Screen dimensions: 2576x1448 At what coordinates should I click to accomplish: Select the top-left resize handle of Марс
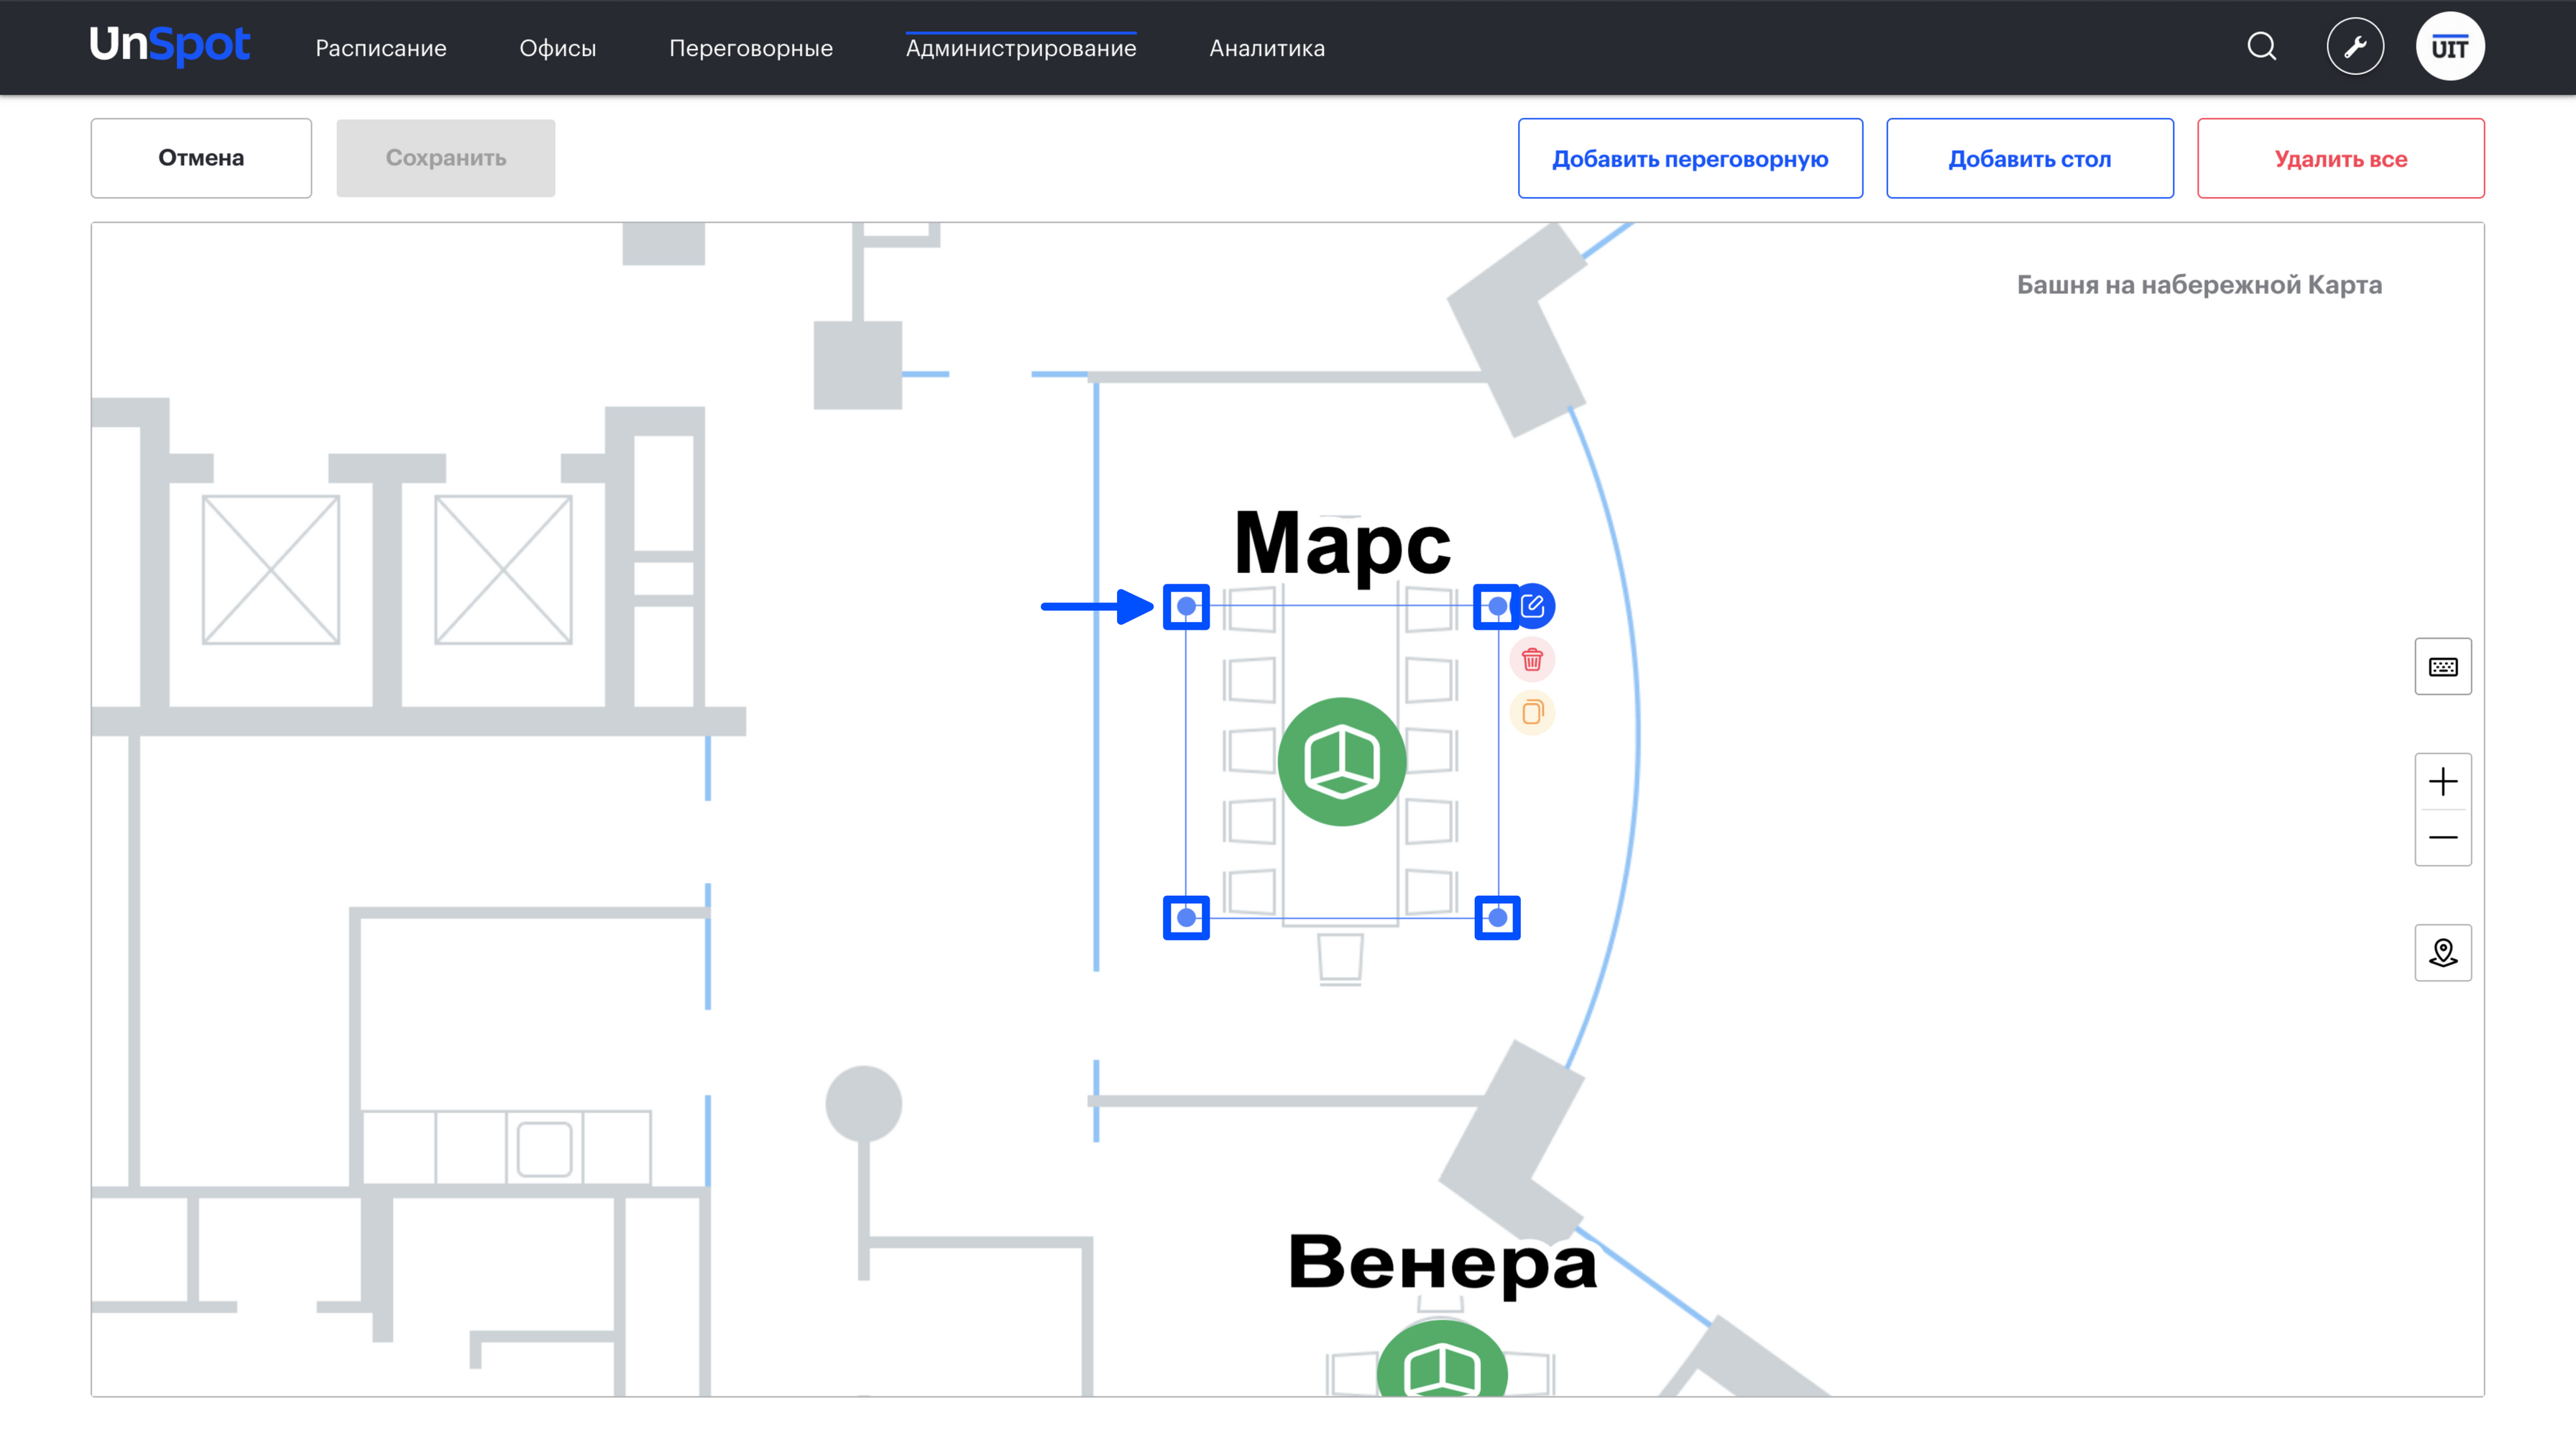tap(1186, 606)
